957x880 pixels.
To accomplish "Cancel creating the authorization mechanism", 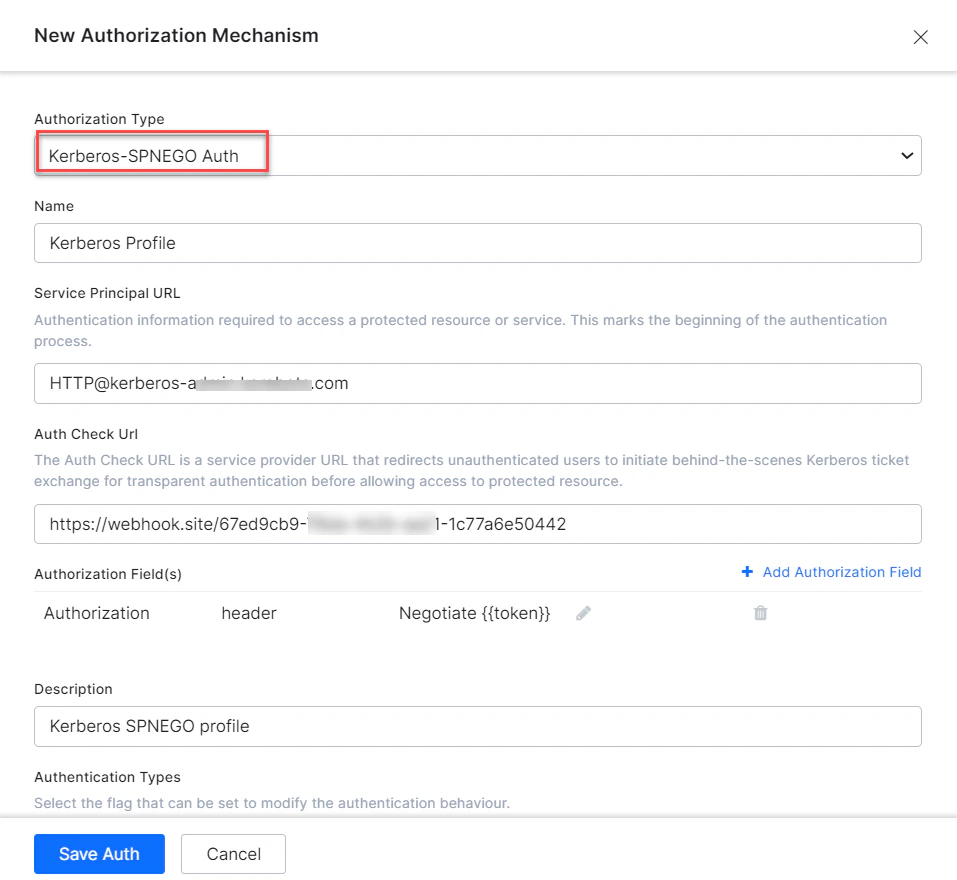I will (233, 854).
